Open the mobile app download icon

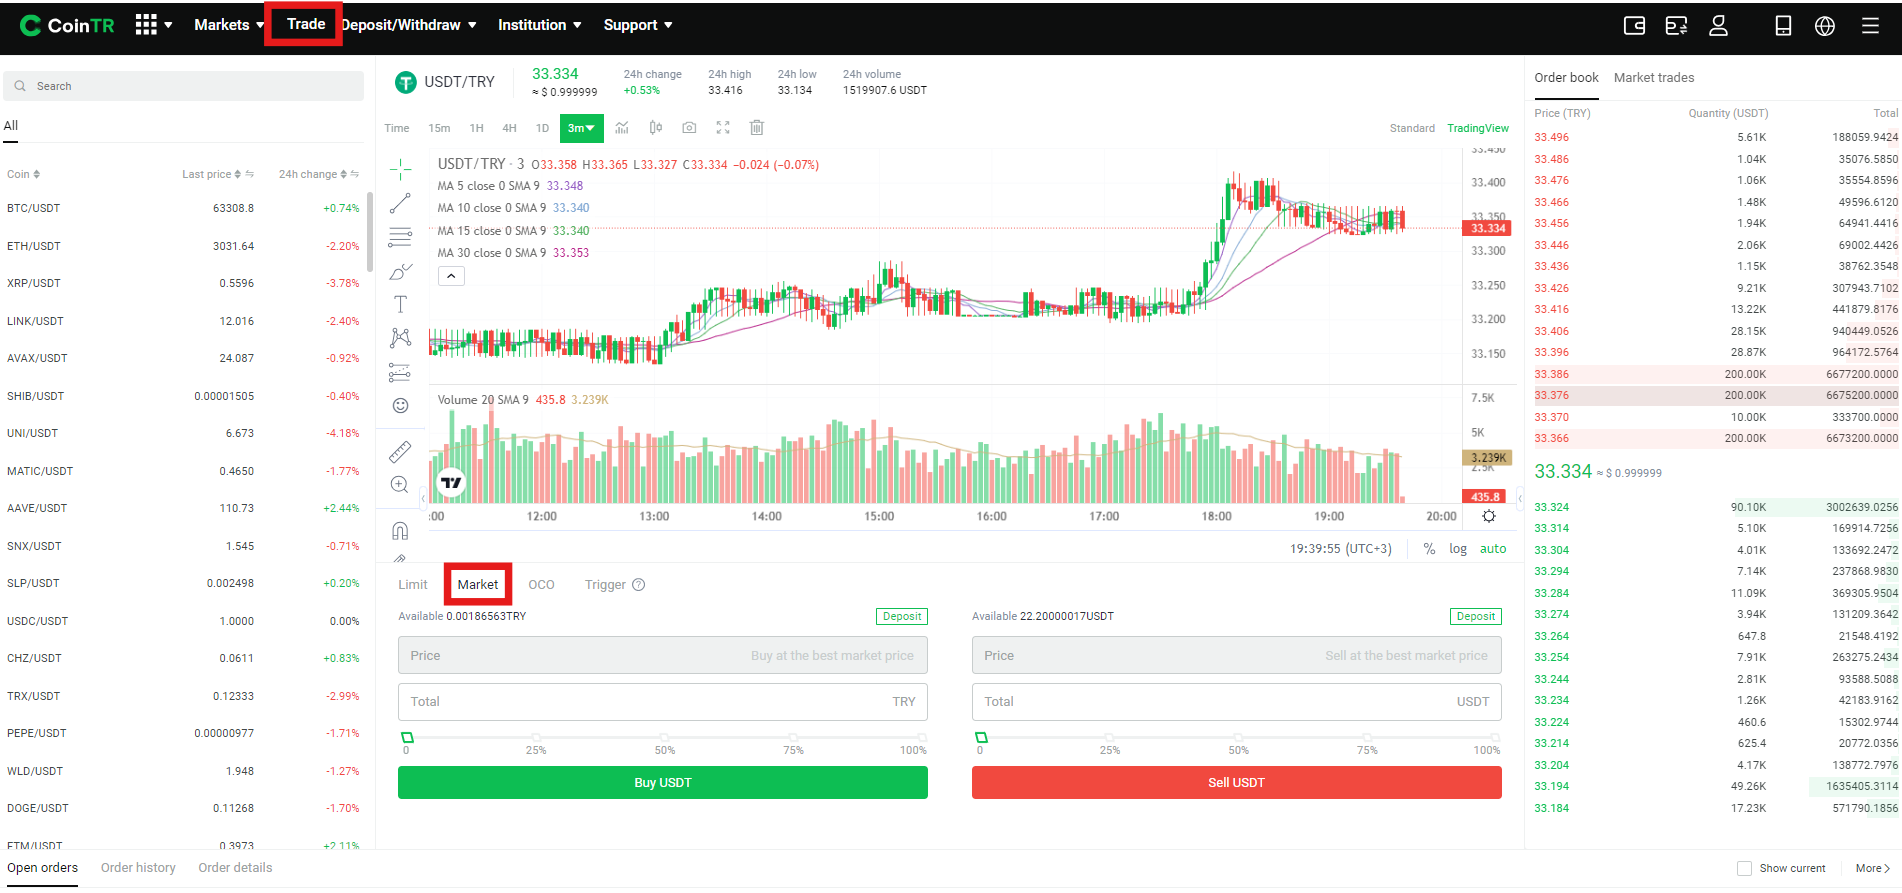click(x=1783, y=26)
